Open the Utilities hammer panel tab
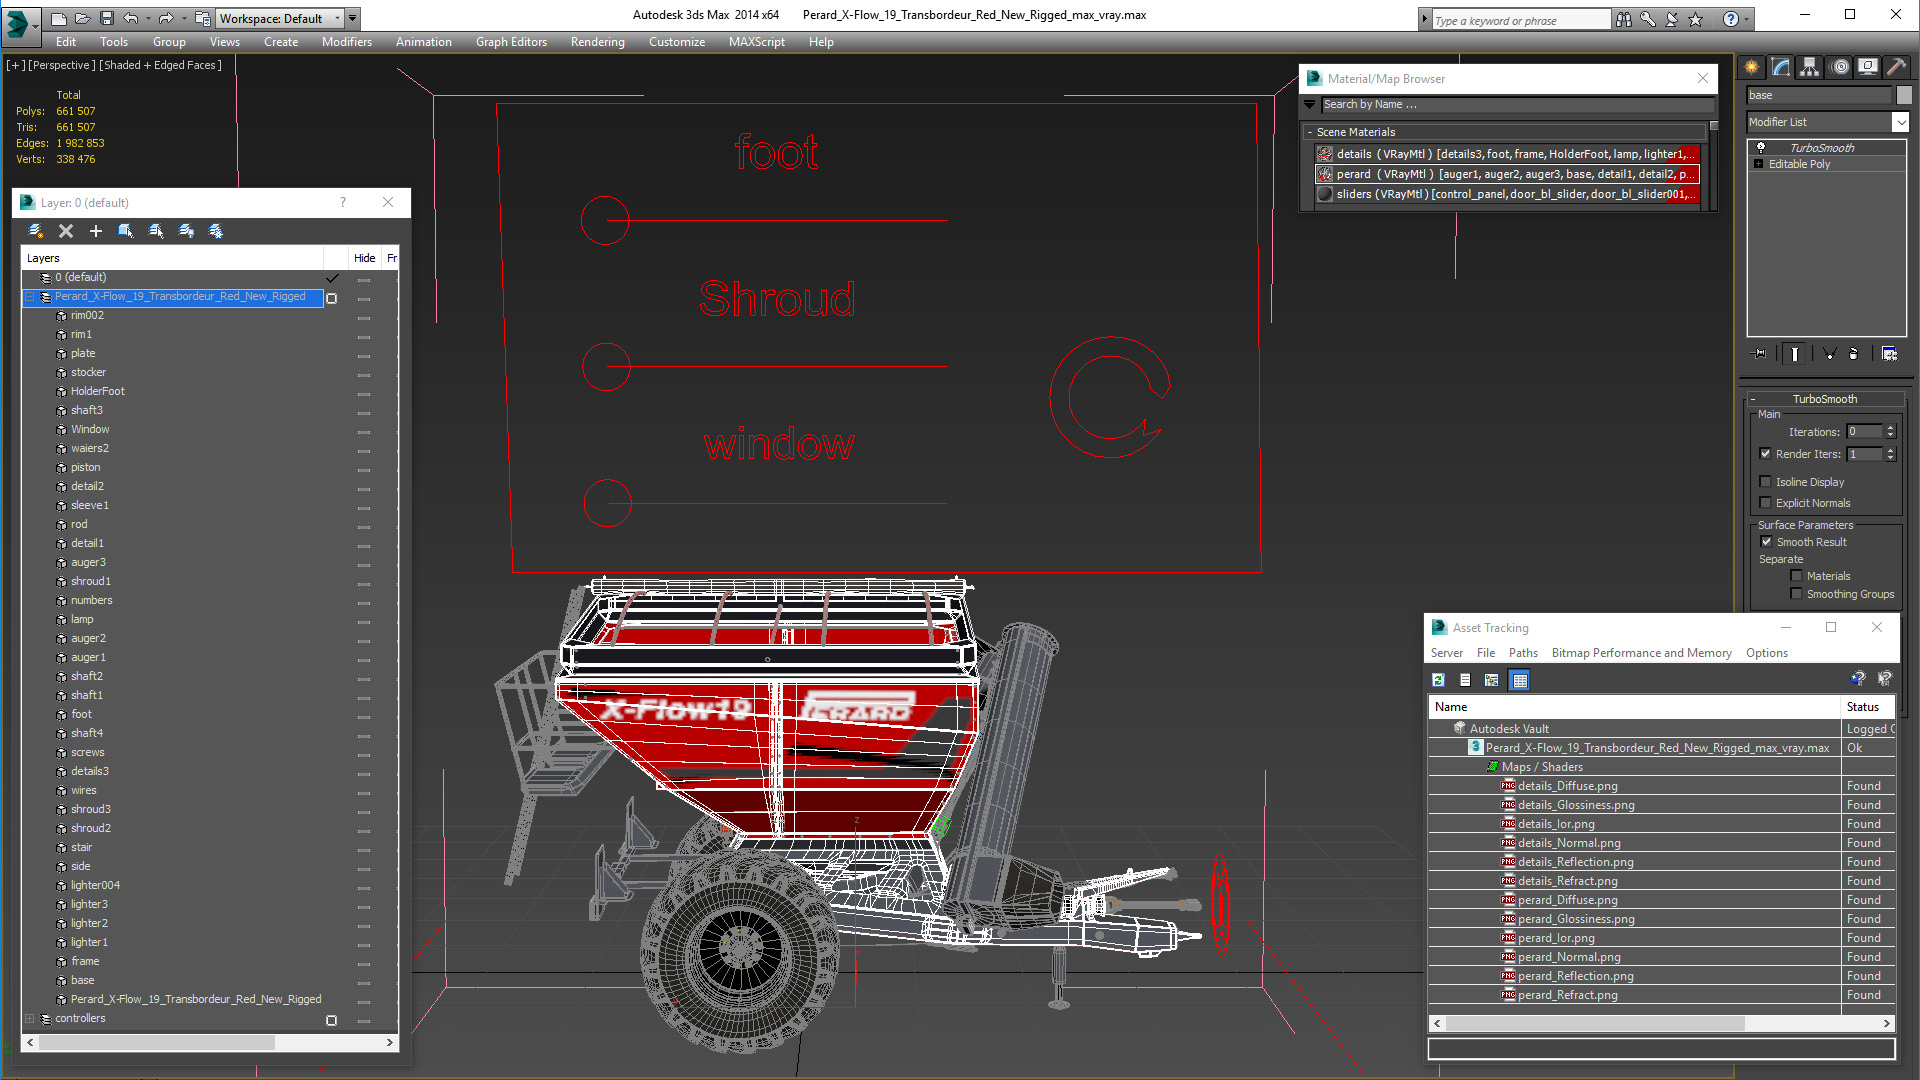The height and width of the screenshot is (1080, 1920). tap(1896, 67)
